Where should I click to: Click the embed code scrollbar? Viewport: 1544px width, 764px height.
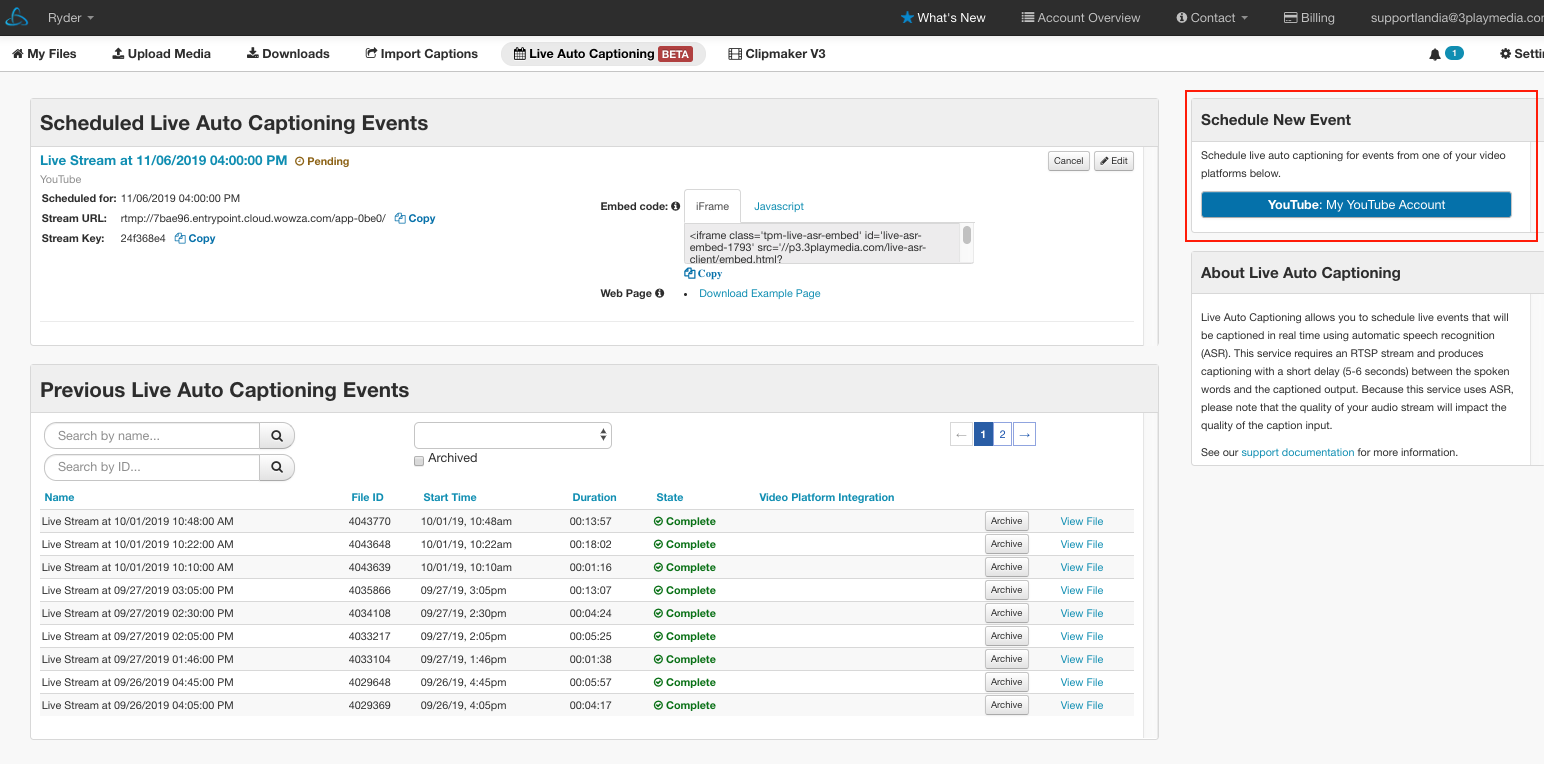coord(967,236)
